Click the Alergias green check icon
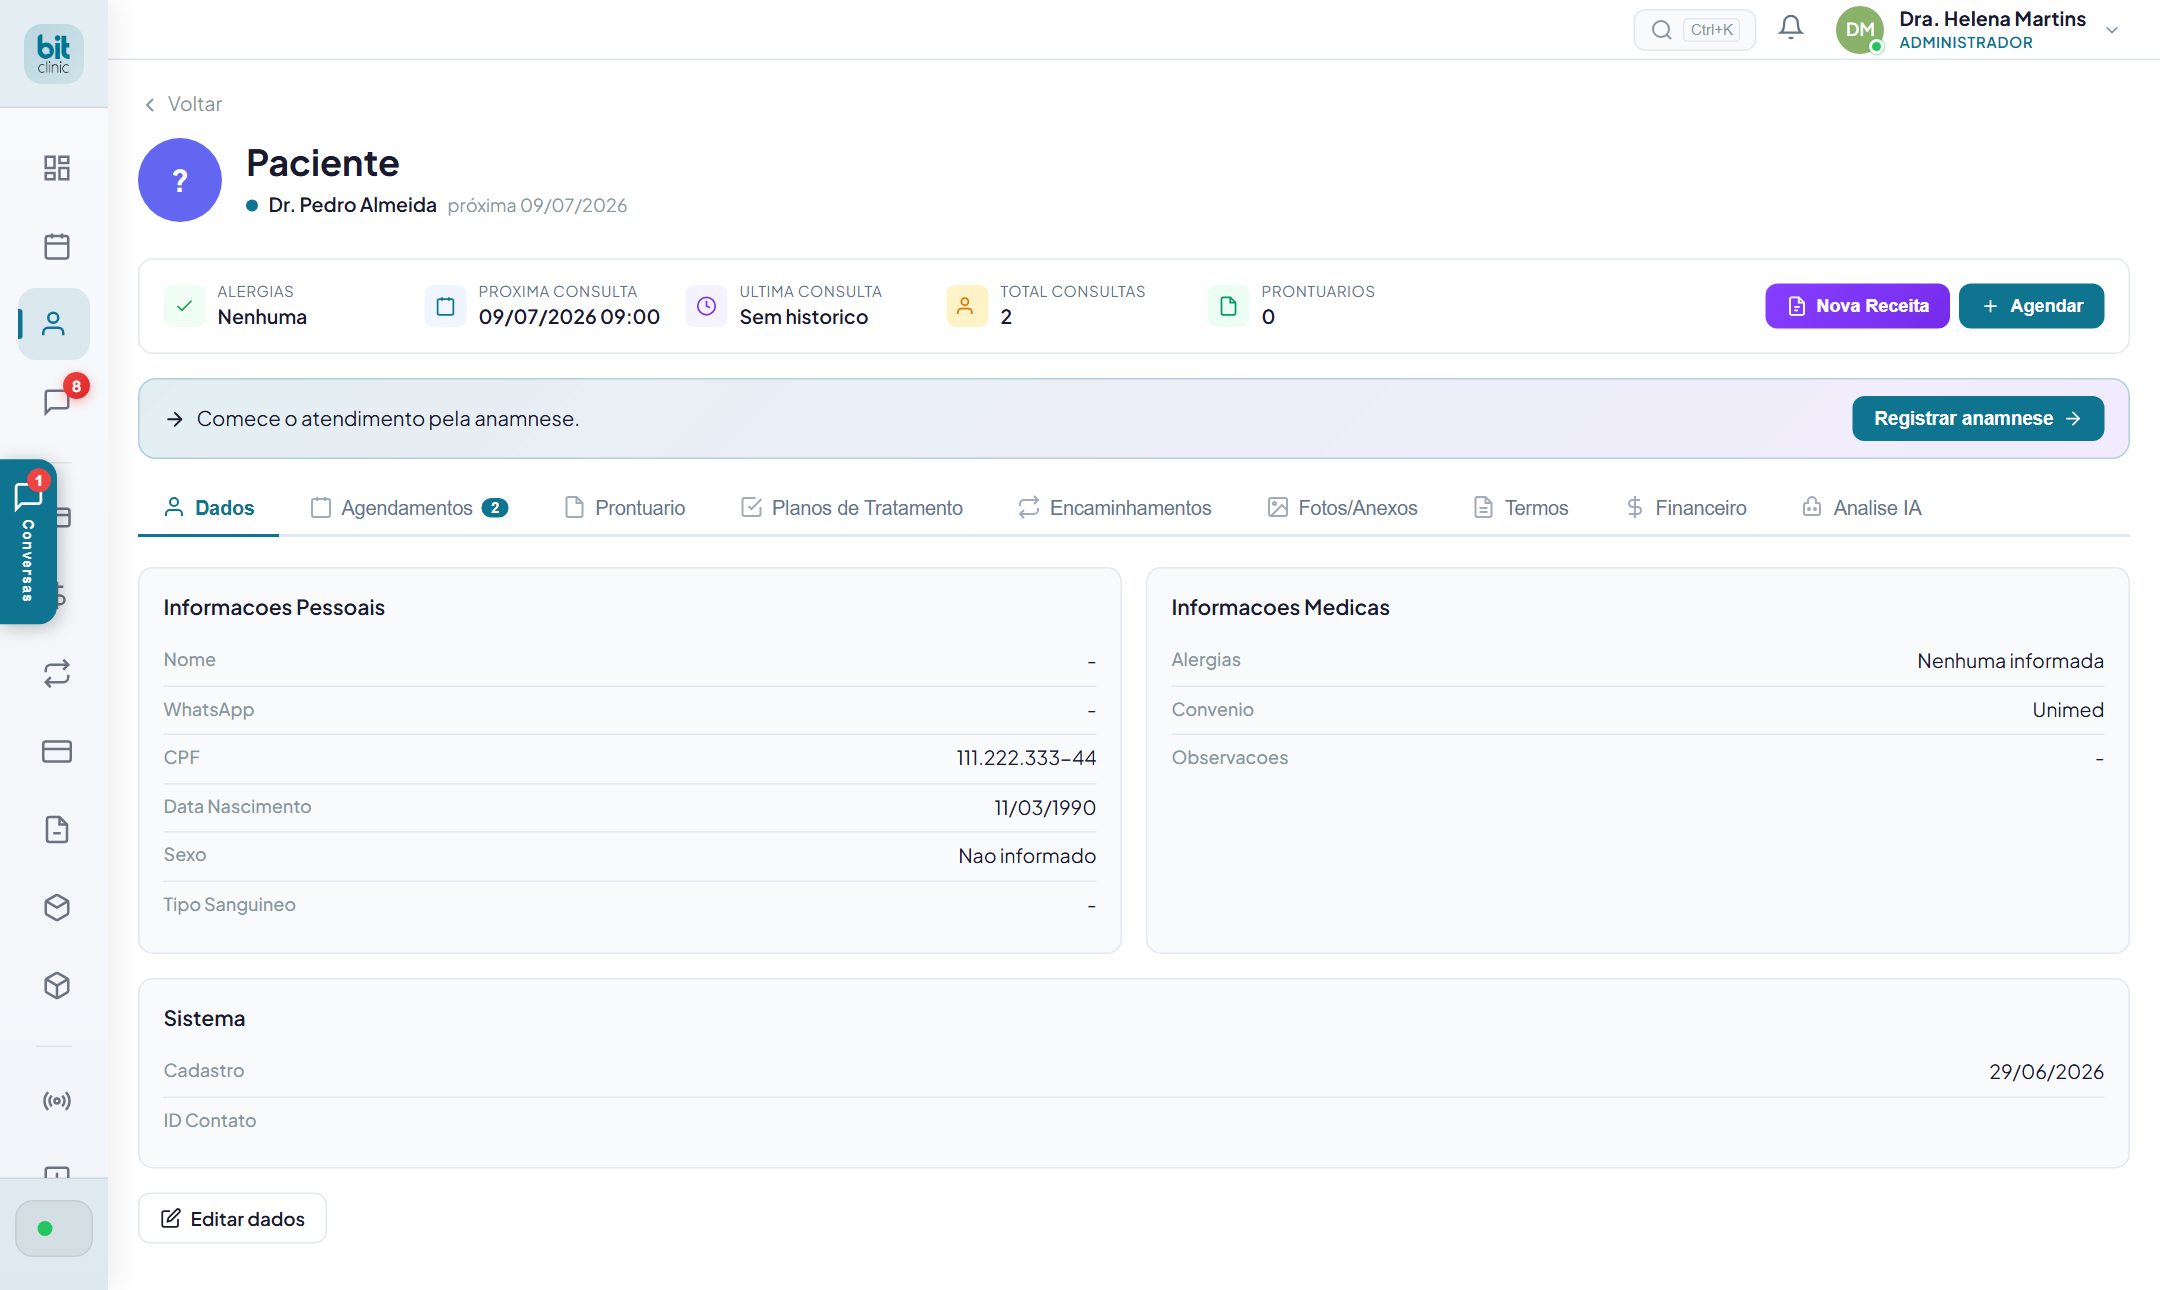The height and width of the screenshot is (1290, 2160). point(184,306)
